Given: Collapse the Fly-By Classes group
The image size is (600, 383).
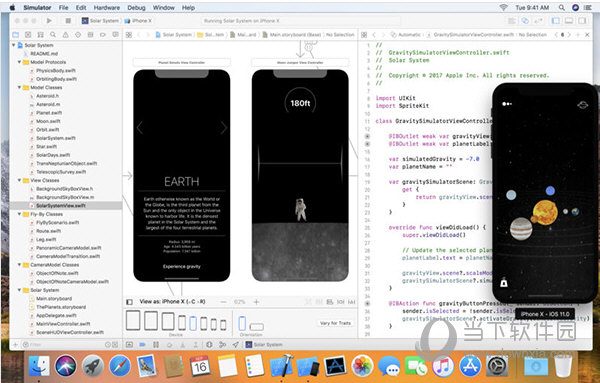Looking at the screenshot, I should pyautogui.click(x=20, y=214).
